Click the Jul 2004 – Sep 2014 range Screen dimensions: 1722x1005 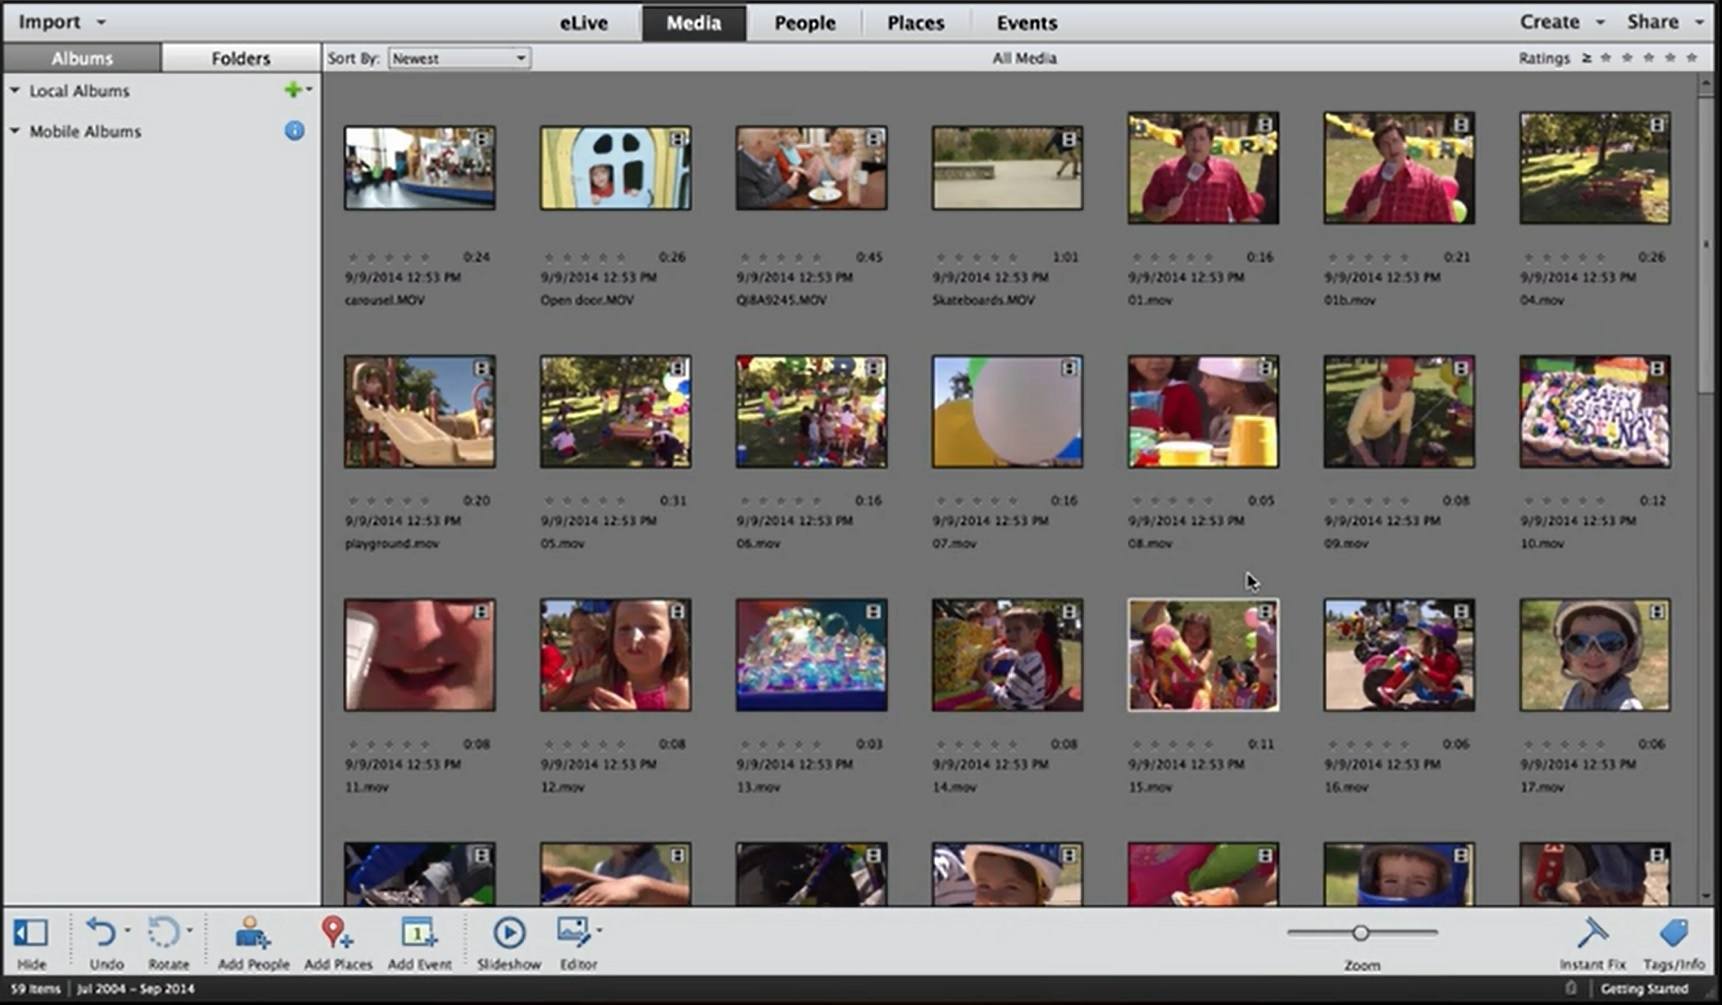(x=136, y=988)
